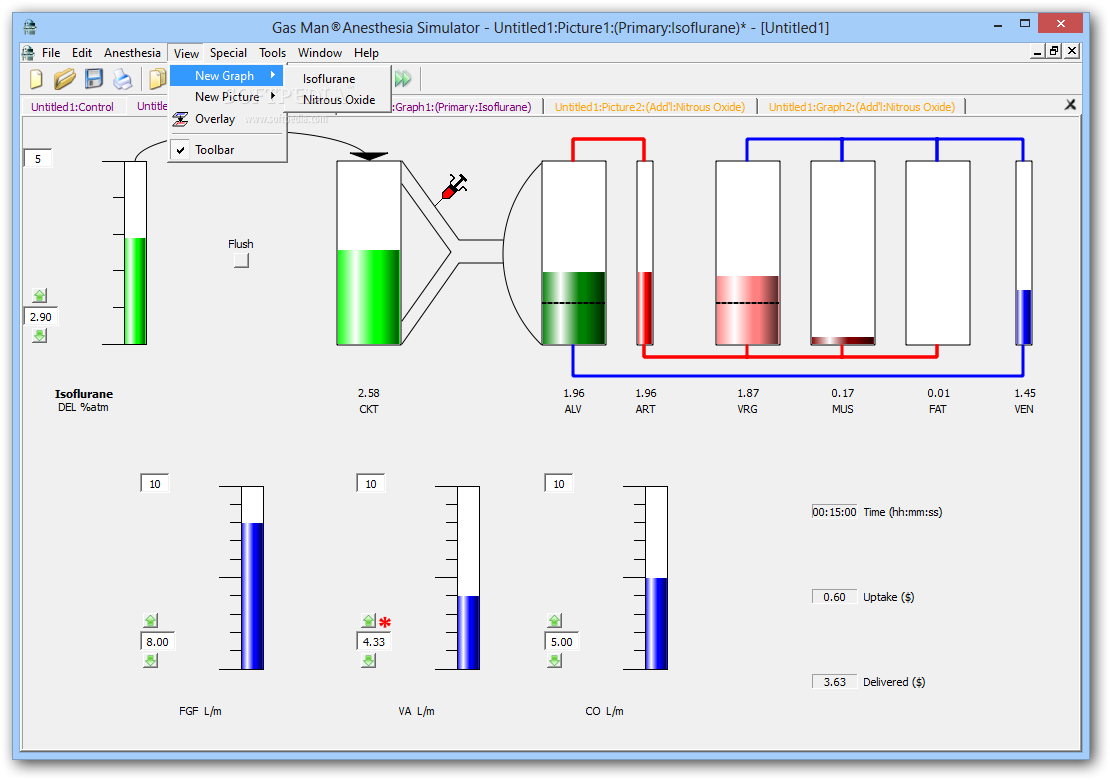Screen dimensions: 1110x780
Task: Click the CO value field 5.00
Action: click(x=561, y=641)
